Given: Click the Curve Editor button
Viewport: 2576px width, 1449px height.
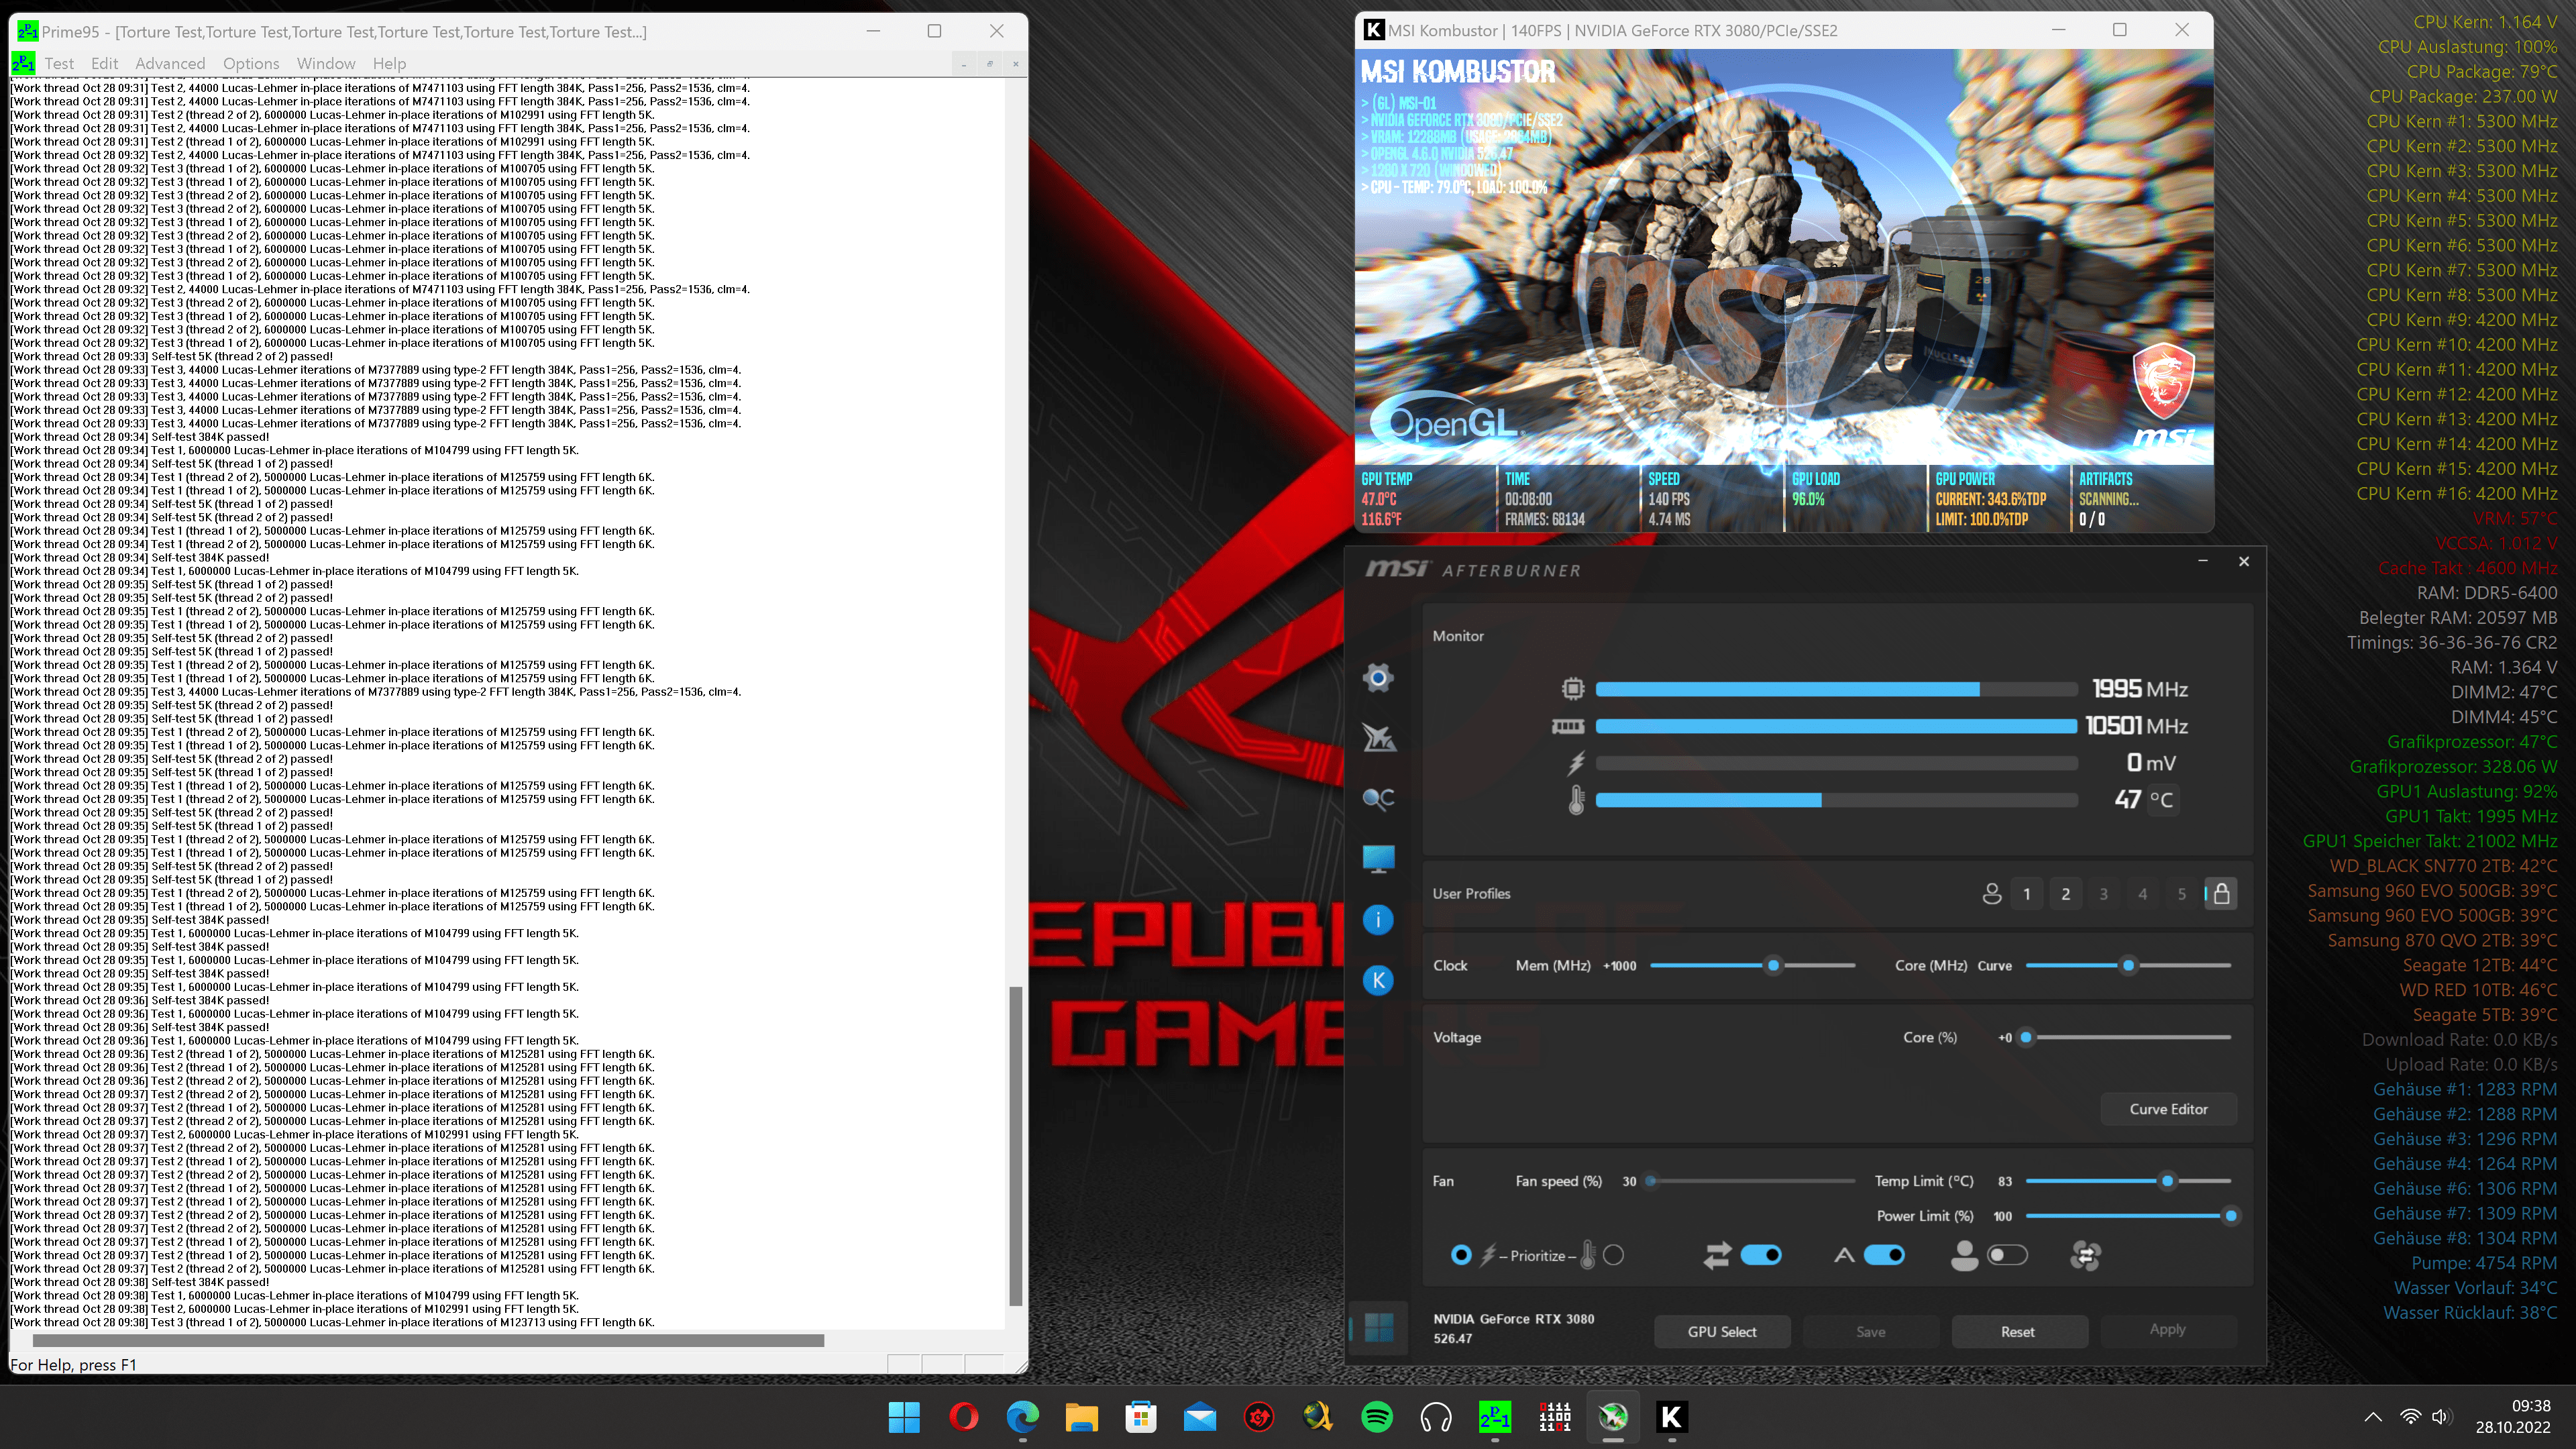Looking at the screenshot, I should (x=2168, y=1109).
